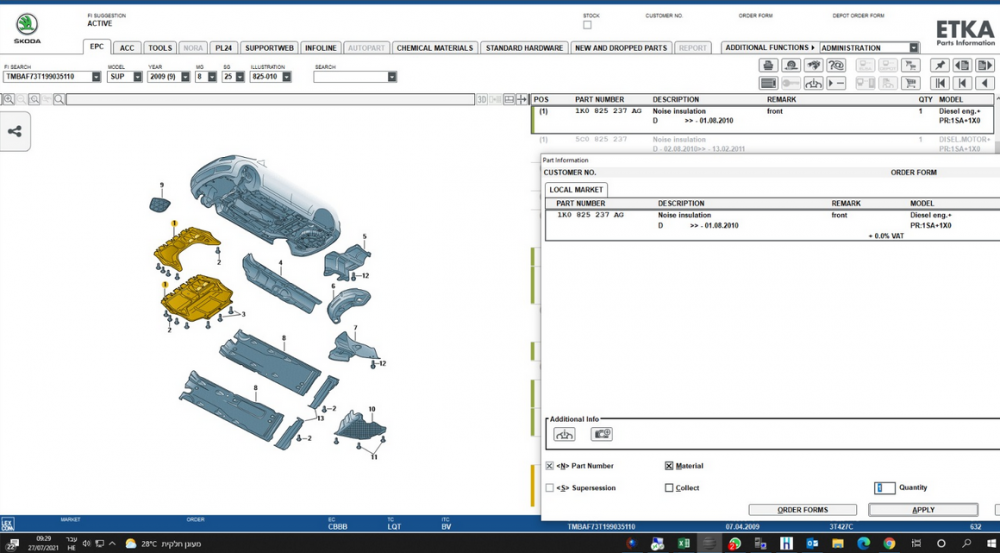Screen dimensions: 1000x553
Task: Switch to the ACC tab
Action: (128, 48)
